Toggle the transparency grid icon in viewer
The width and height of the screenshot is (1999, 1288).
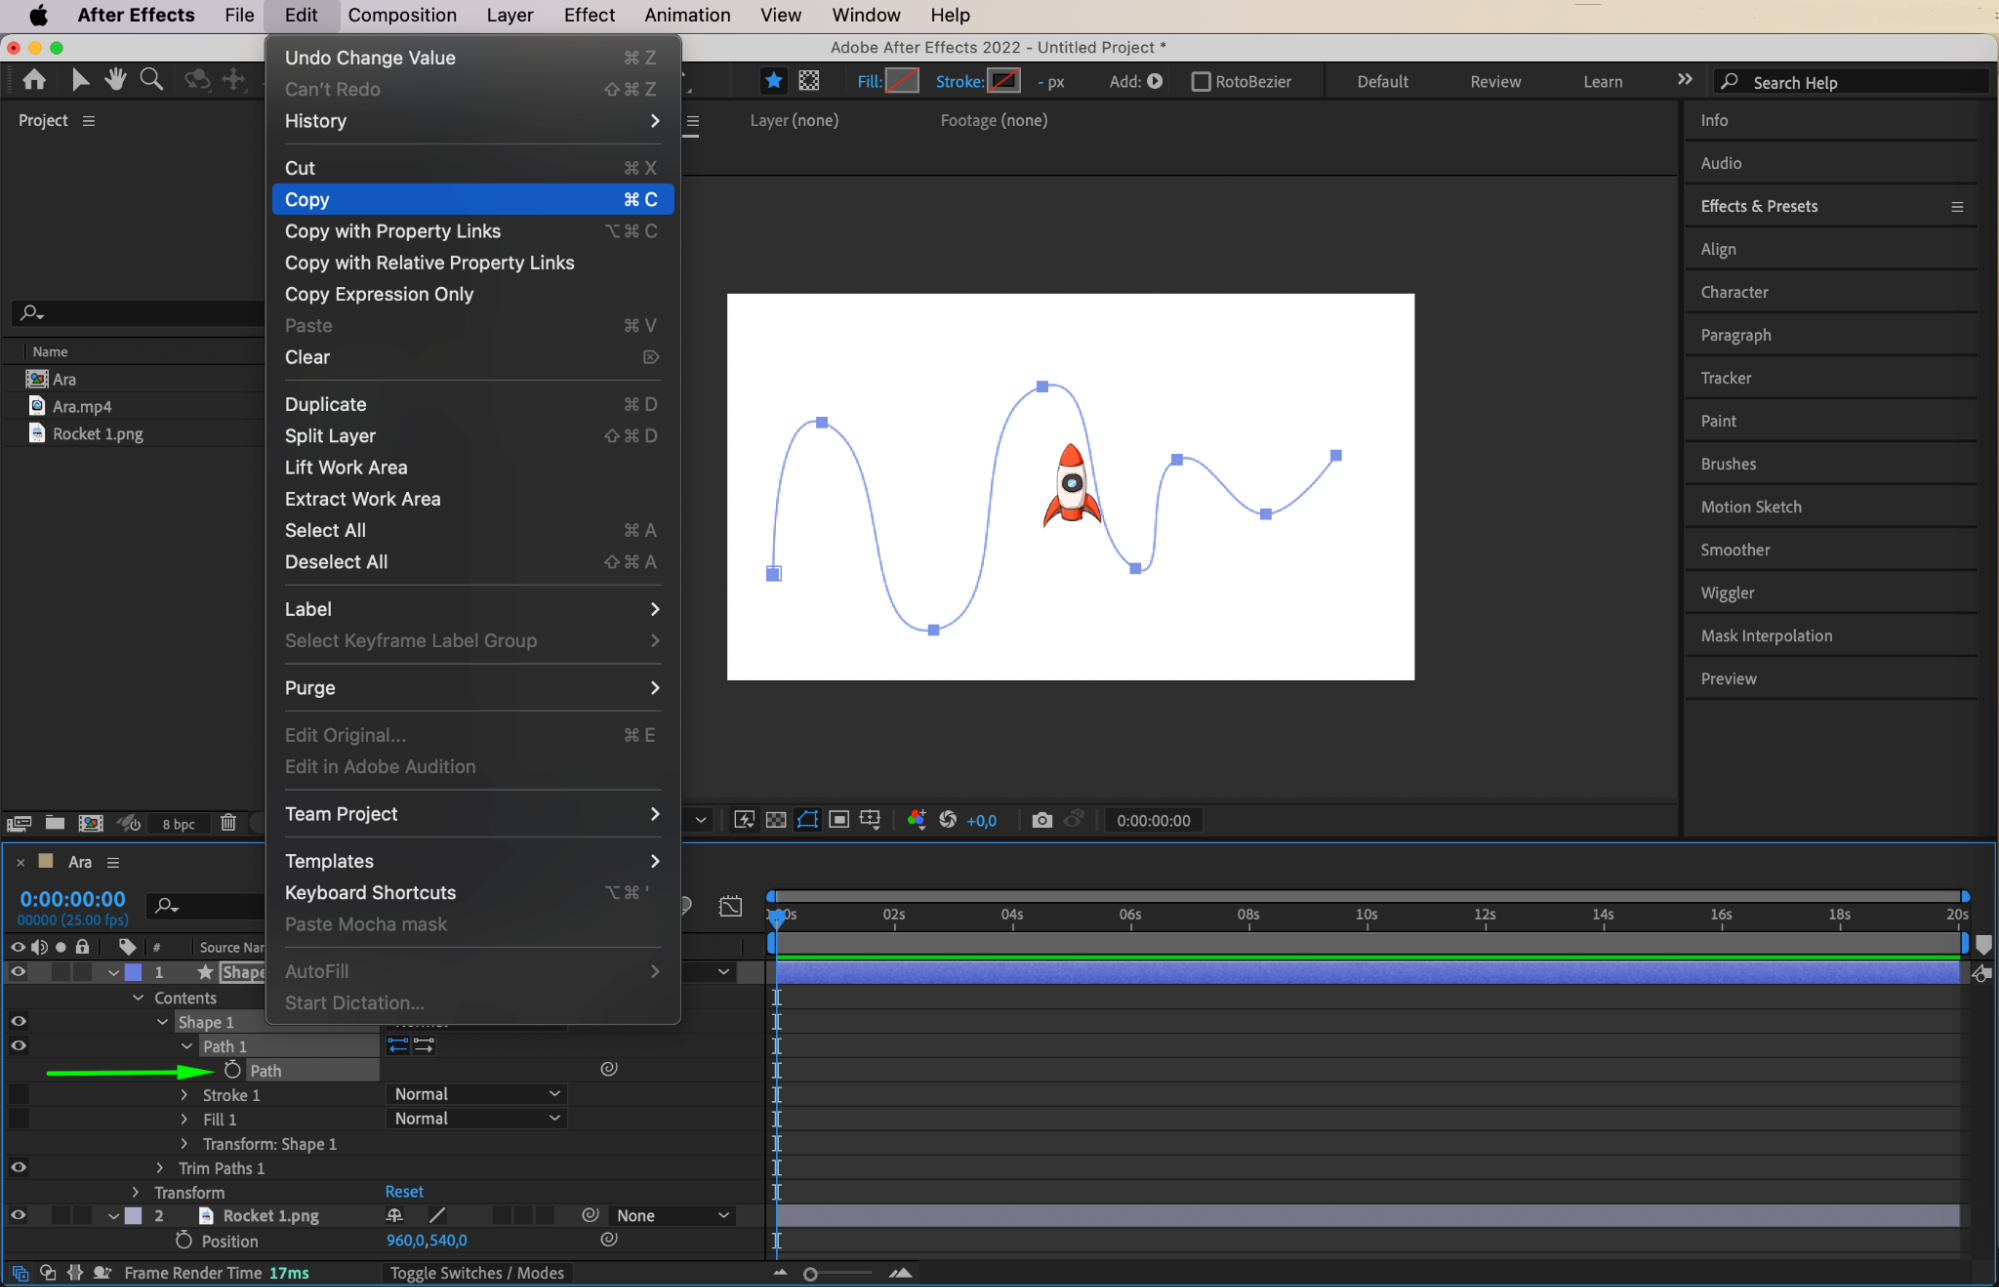coord(776,820)
